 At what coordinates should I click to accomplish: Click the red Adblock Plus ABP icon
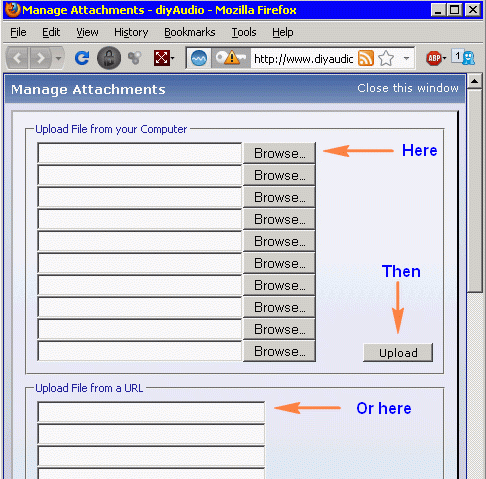click(434, 58)
